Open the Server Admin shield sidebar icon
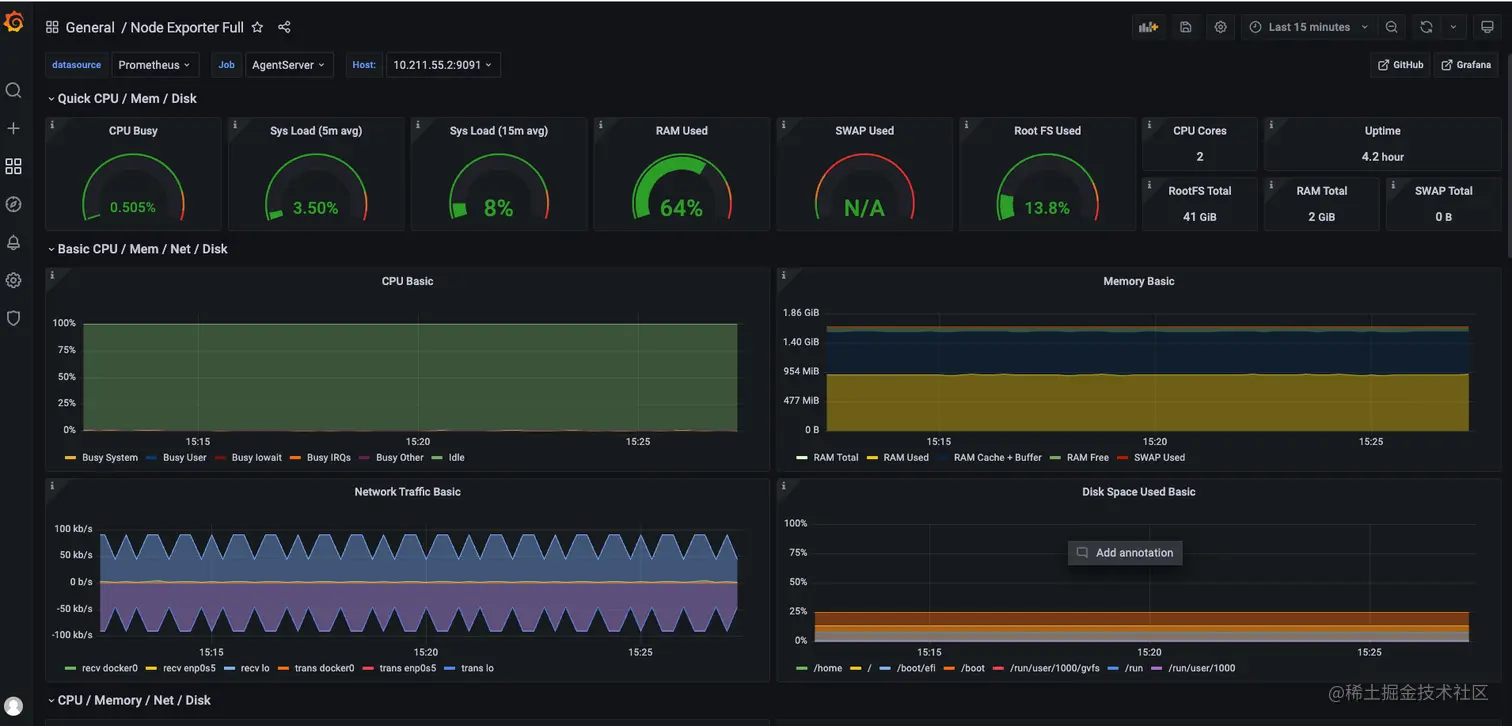The image size is (1512, 726). click(13, 318)
